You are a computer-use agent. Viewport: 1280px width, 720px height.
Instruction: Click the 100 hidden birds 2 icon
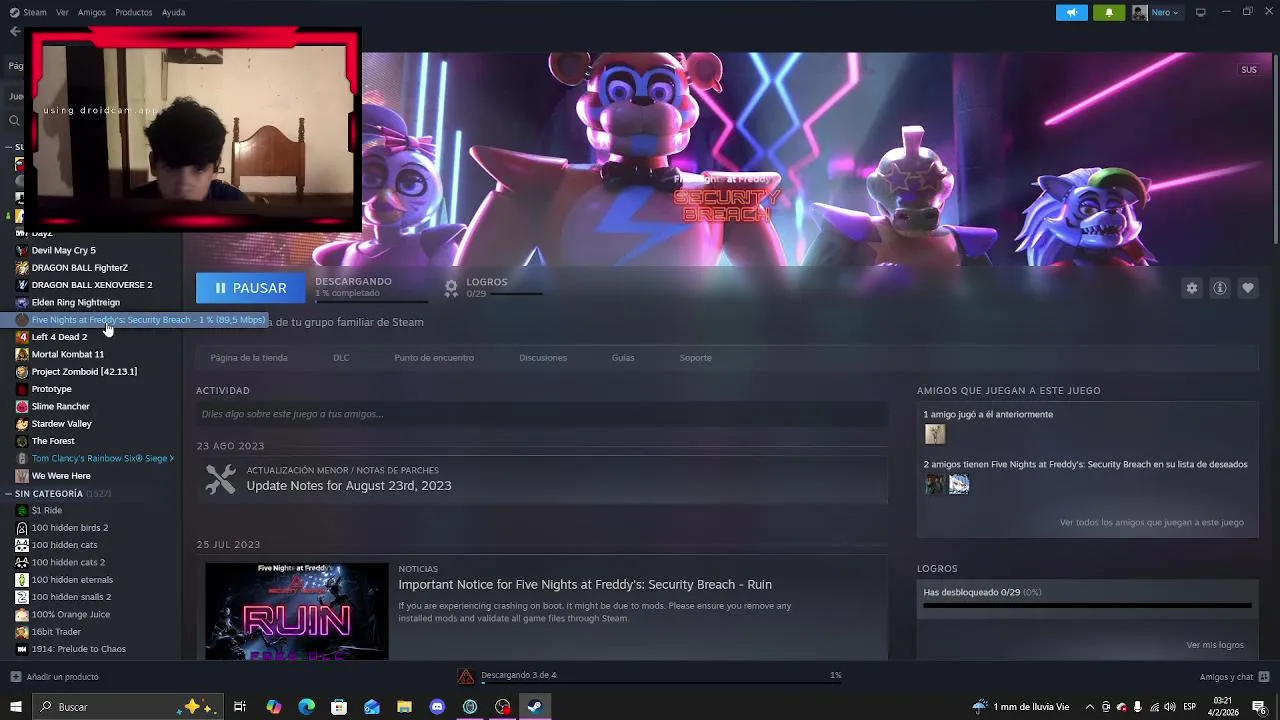tap(22, 528)
